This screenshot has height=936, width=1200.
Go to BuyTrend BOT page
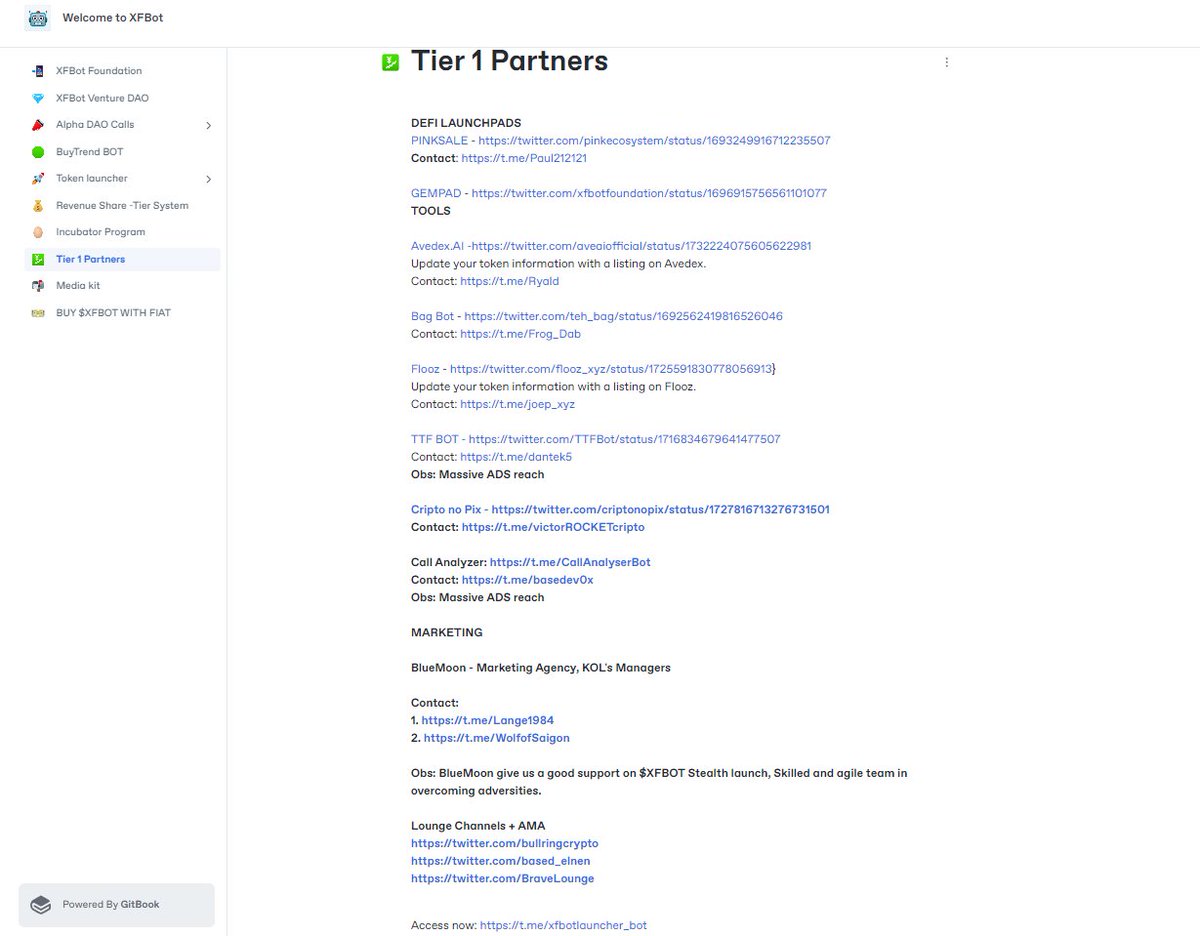[x=90, y=152]
